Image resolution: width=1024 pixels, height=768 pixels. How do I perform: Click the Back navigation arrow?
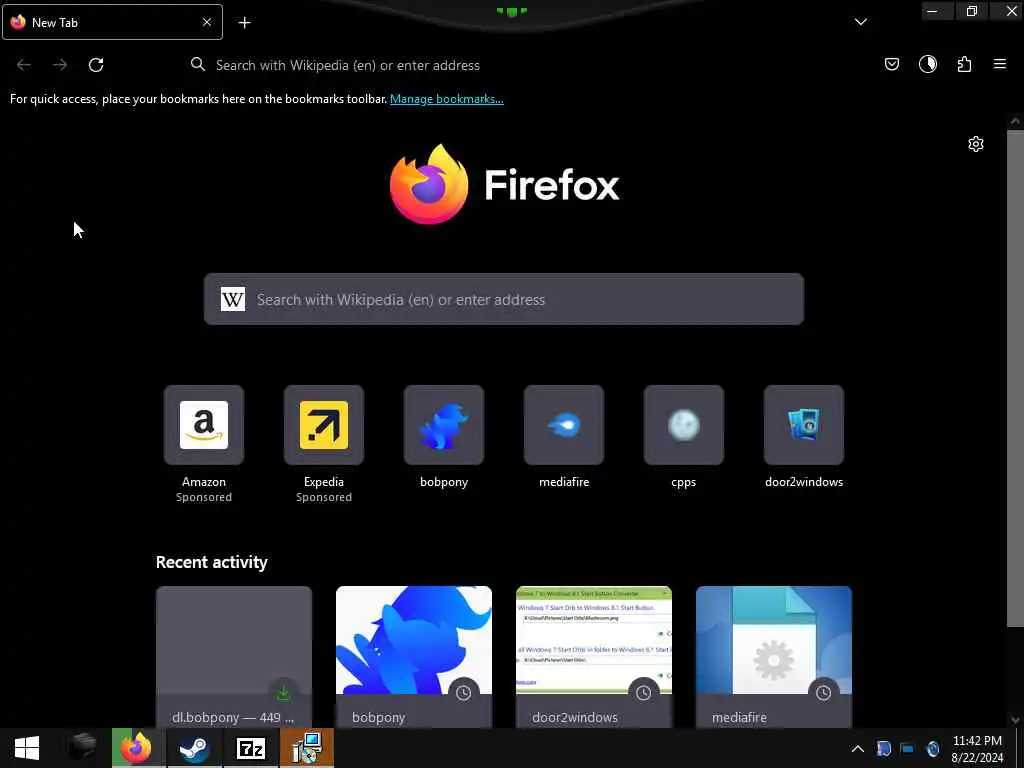(x=24, y=65)
